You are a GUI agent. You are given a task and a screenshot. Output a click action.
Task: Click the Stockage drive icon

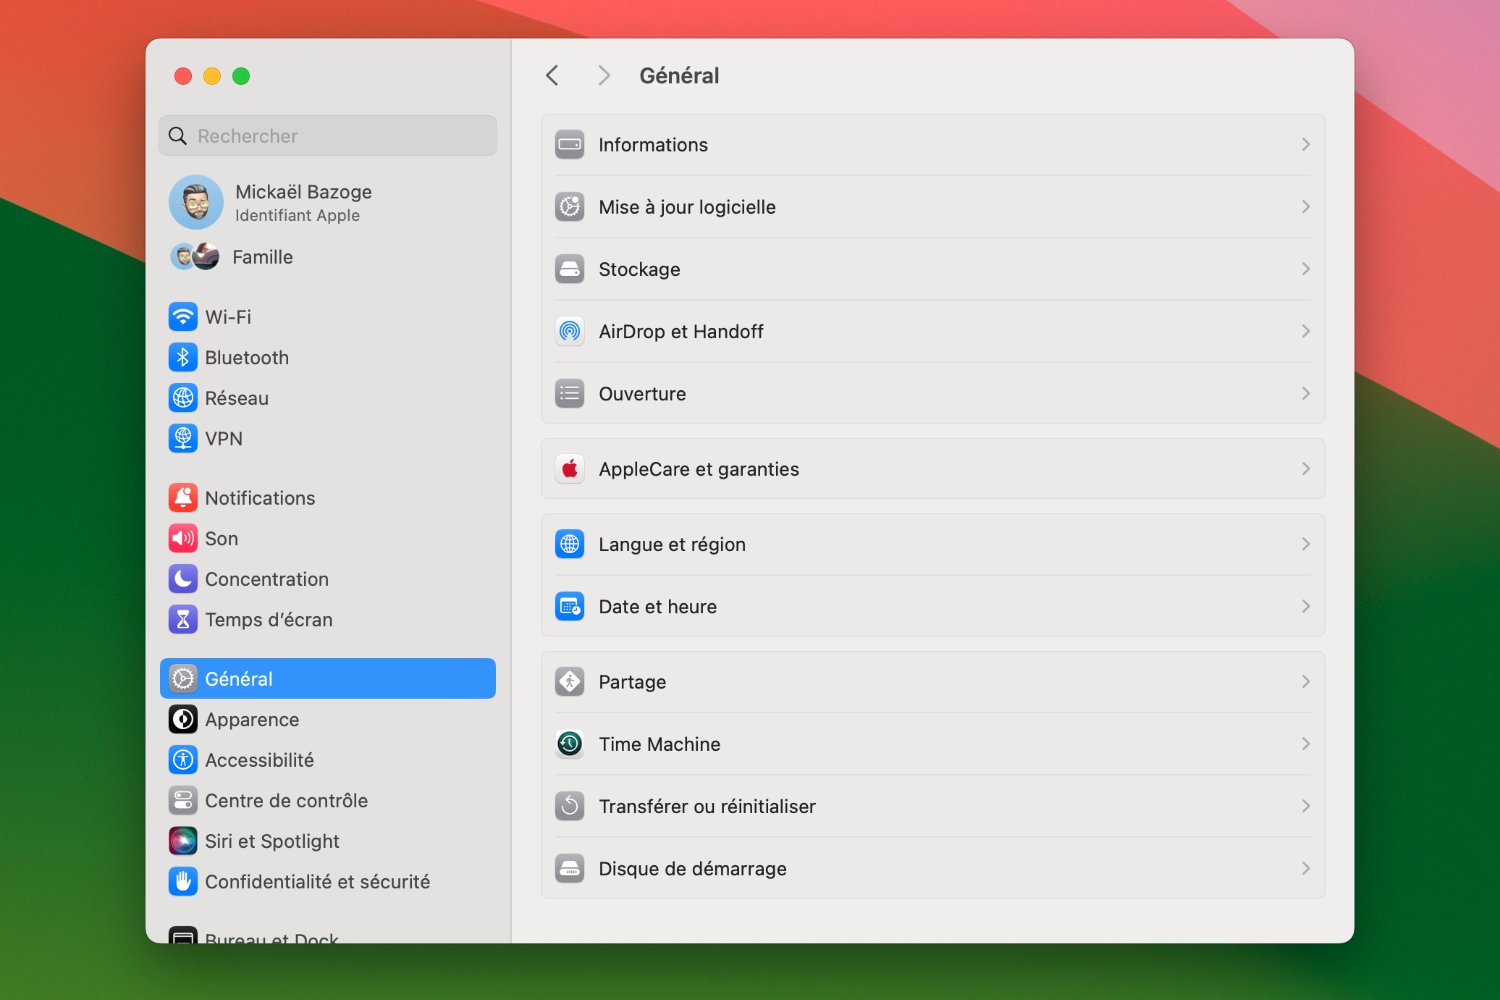pos(570,269)
